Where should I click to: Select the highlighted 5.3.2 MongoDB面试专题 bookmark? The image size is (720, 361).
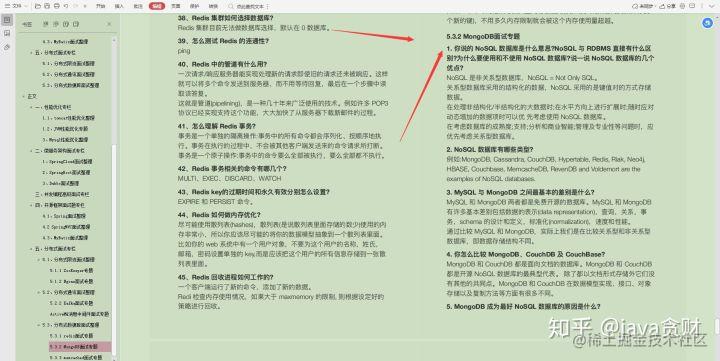coord(80,347)
